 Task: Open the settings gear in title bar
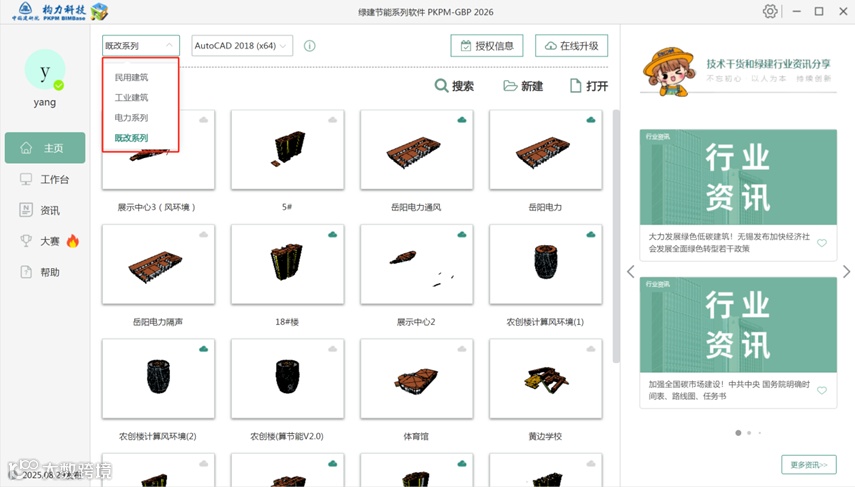pos(769,11)
